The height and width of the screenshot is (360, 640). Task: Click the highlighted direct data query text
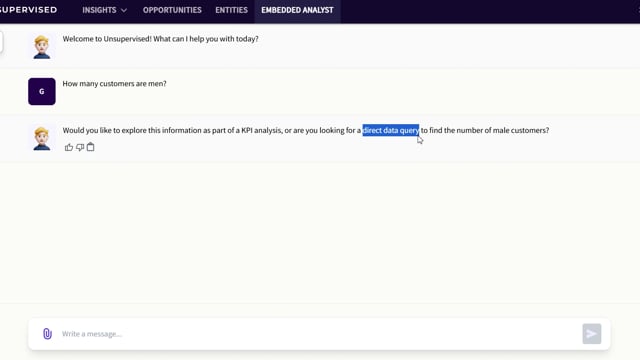point(391,130)
